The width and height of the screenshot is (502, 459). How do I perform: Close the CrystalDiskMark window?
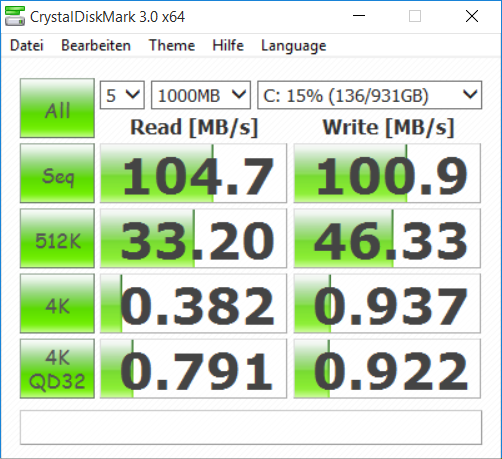tap(472, 16)
